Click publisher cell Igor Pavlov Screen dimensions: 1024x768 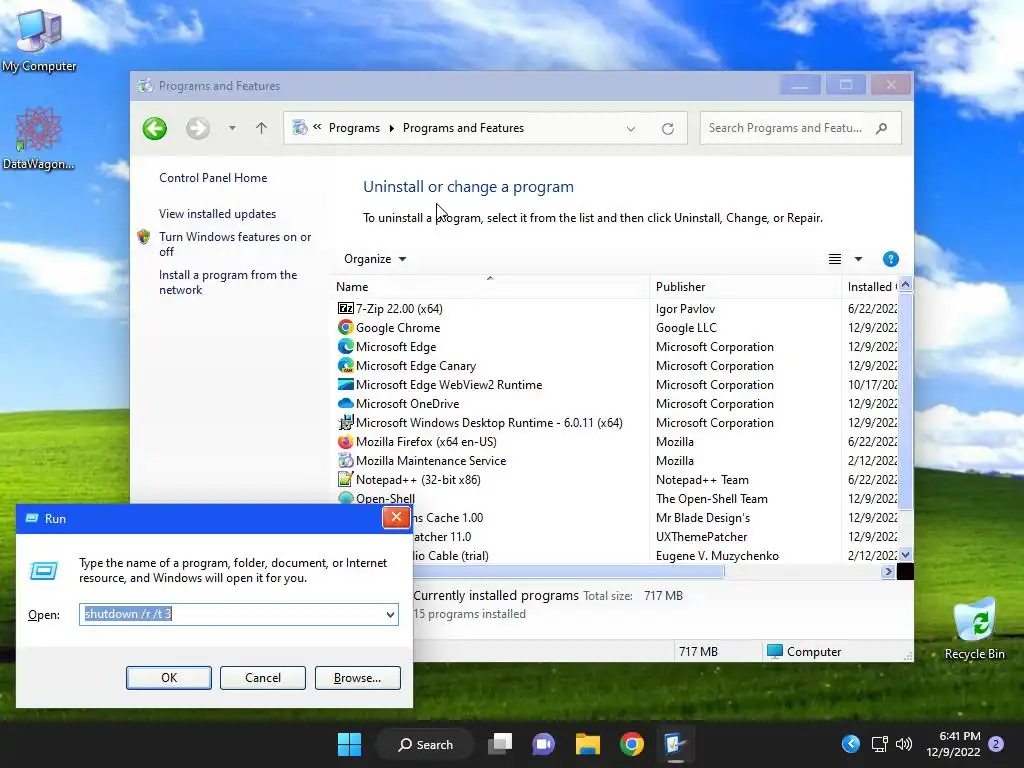coord(685,308)
